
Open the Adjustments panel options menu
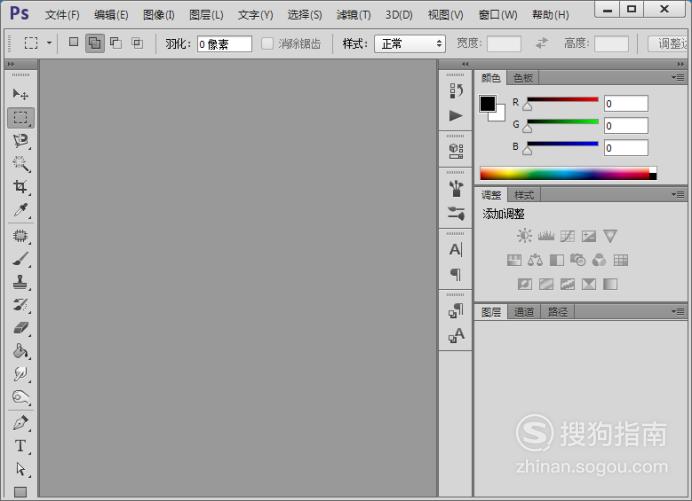pos(678,195)
